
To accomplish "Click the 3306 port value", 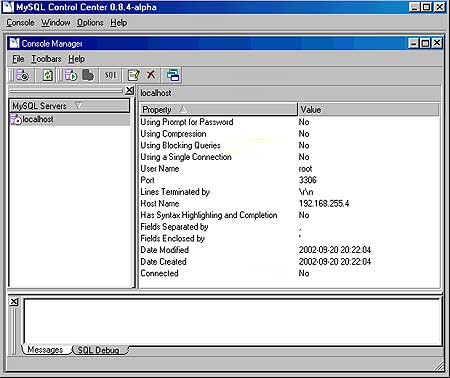I will pyautogui.click(x=307, y=180).
